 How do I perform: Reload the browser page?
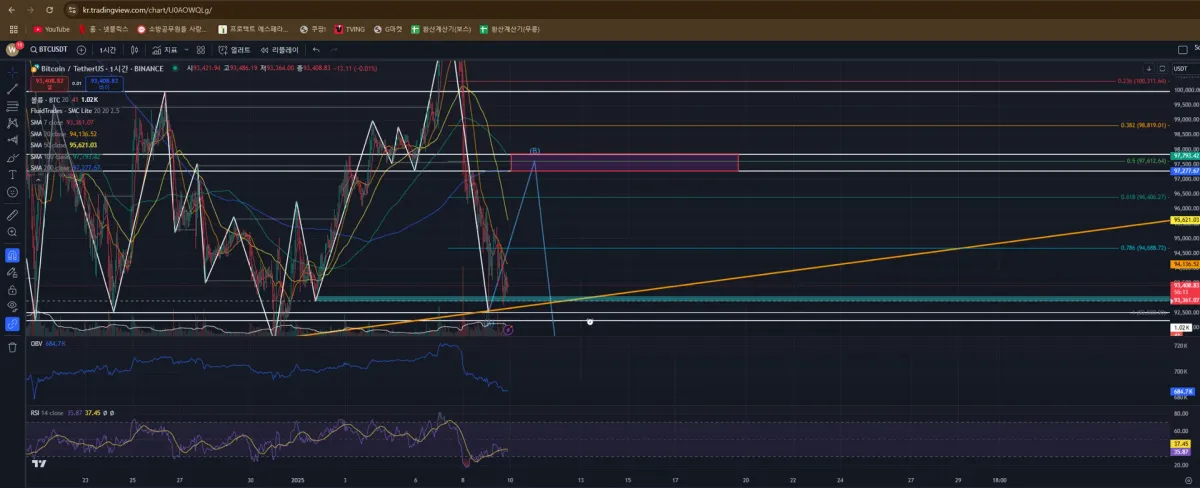(x=50, y=9)
